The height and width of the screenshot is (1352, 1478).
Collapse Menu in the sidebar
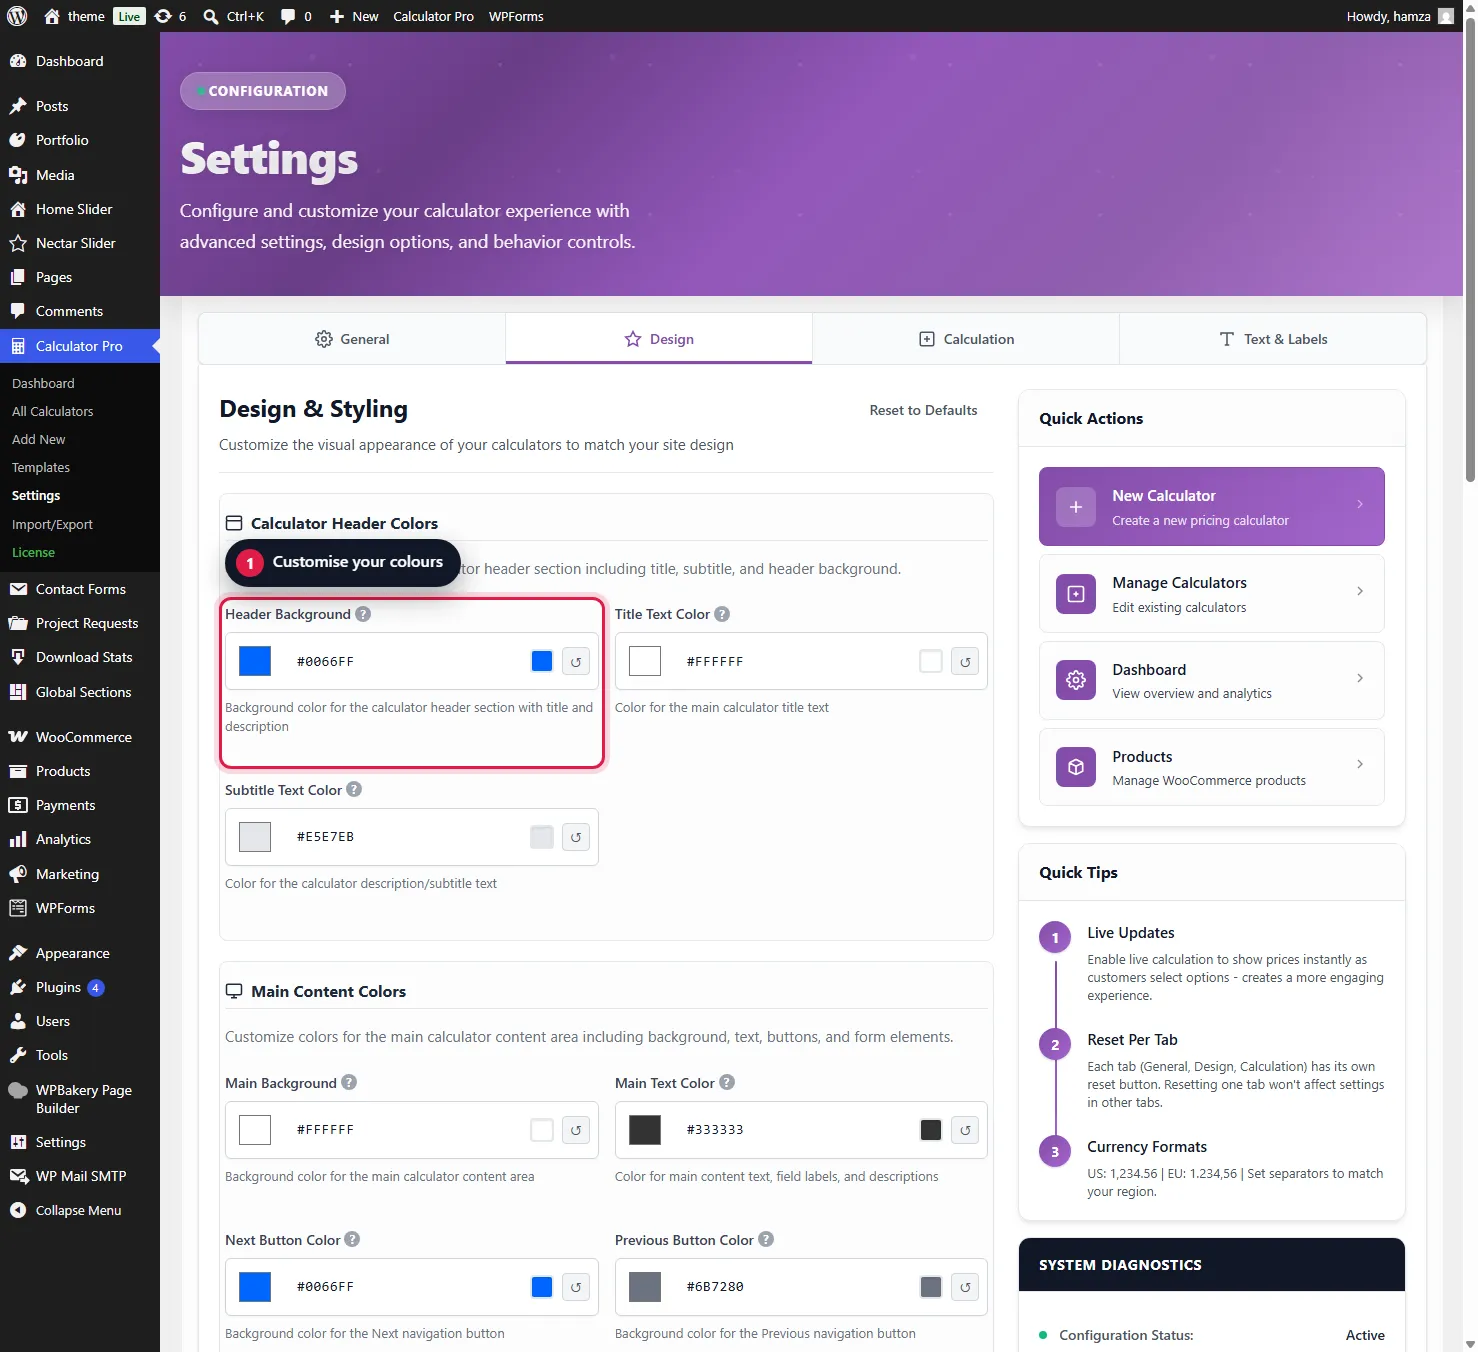[80, 1210]
